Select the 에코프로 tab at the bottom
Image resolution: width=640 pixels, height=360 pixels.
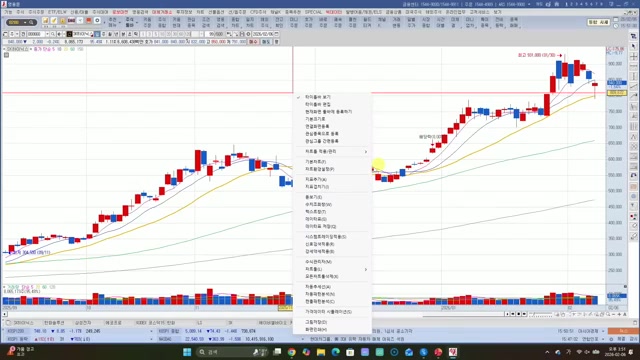click(x=113, y=323)
